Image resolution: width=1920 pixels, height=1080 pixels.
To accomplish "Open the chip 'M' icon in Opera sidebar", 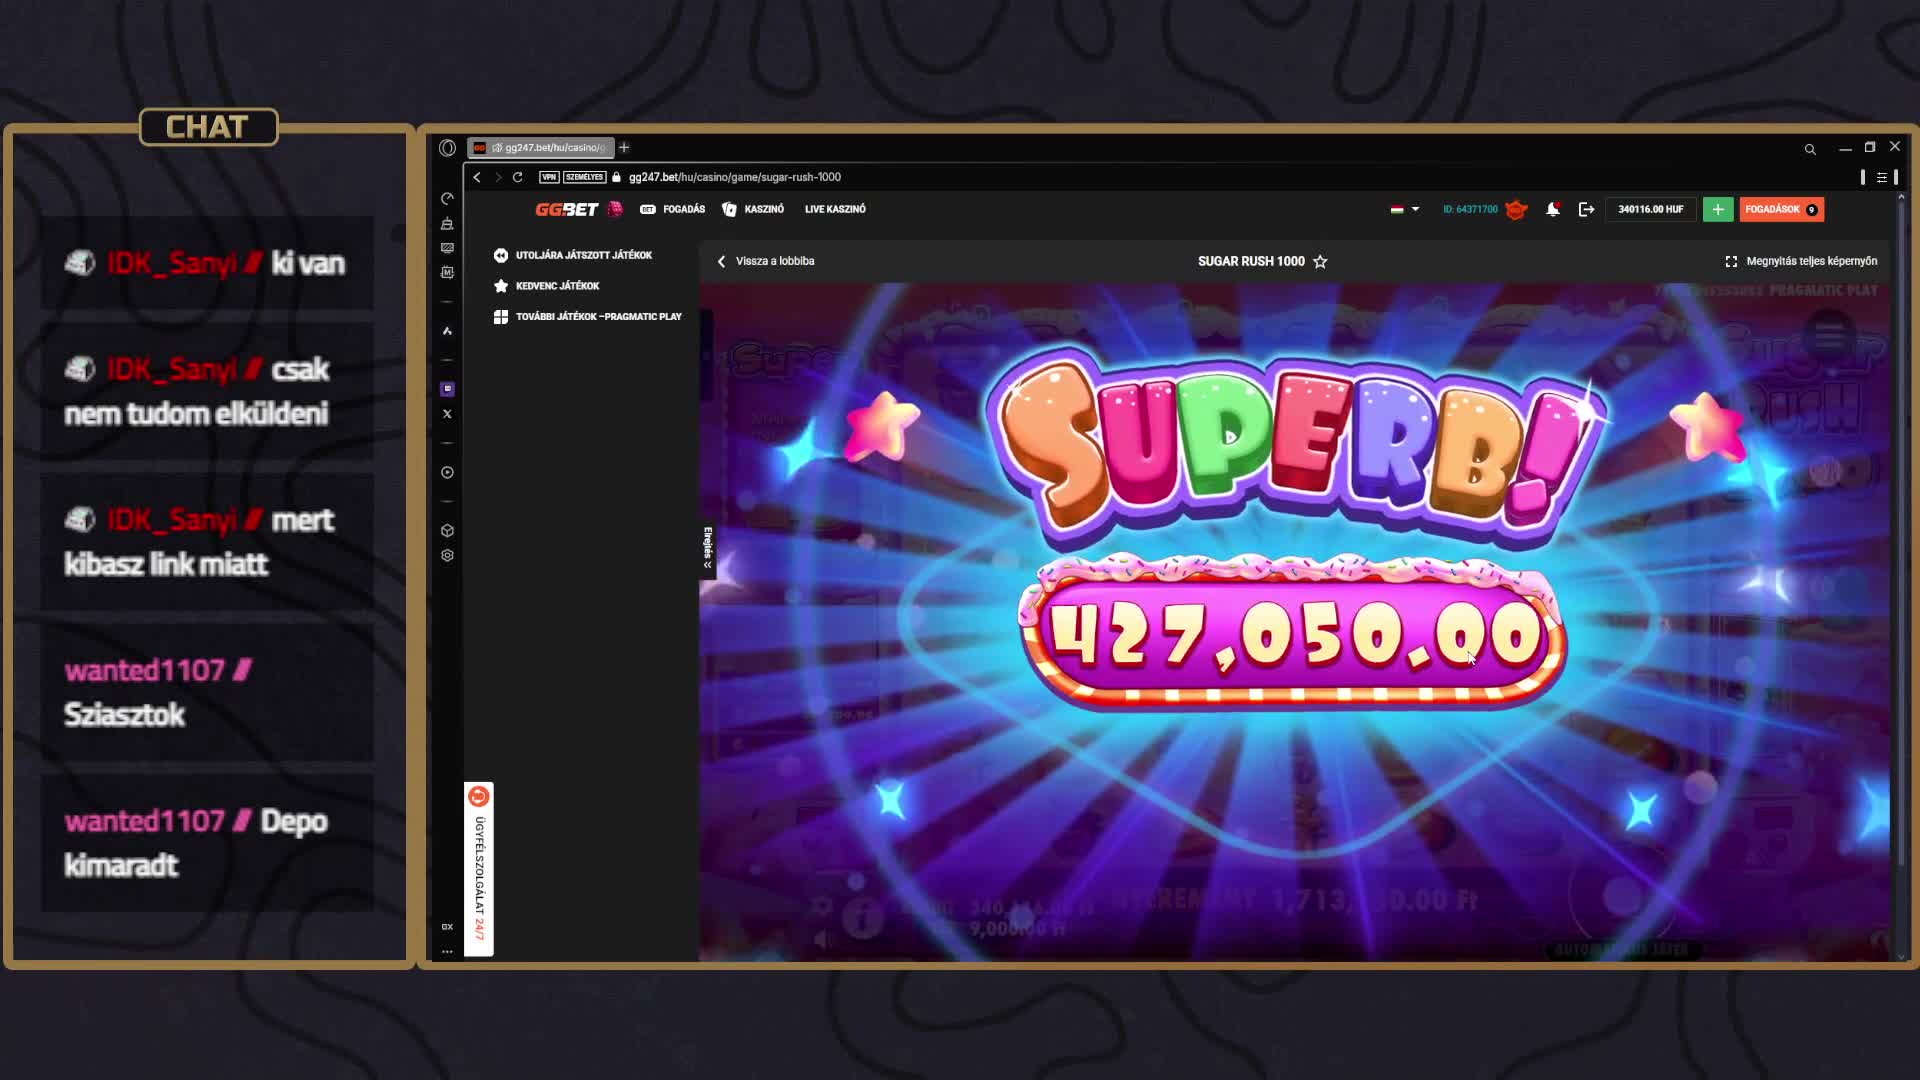I will tap(447, 272).
